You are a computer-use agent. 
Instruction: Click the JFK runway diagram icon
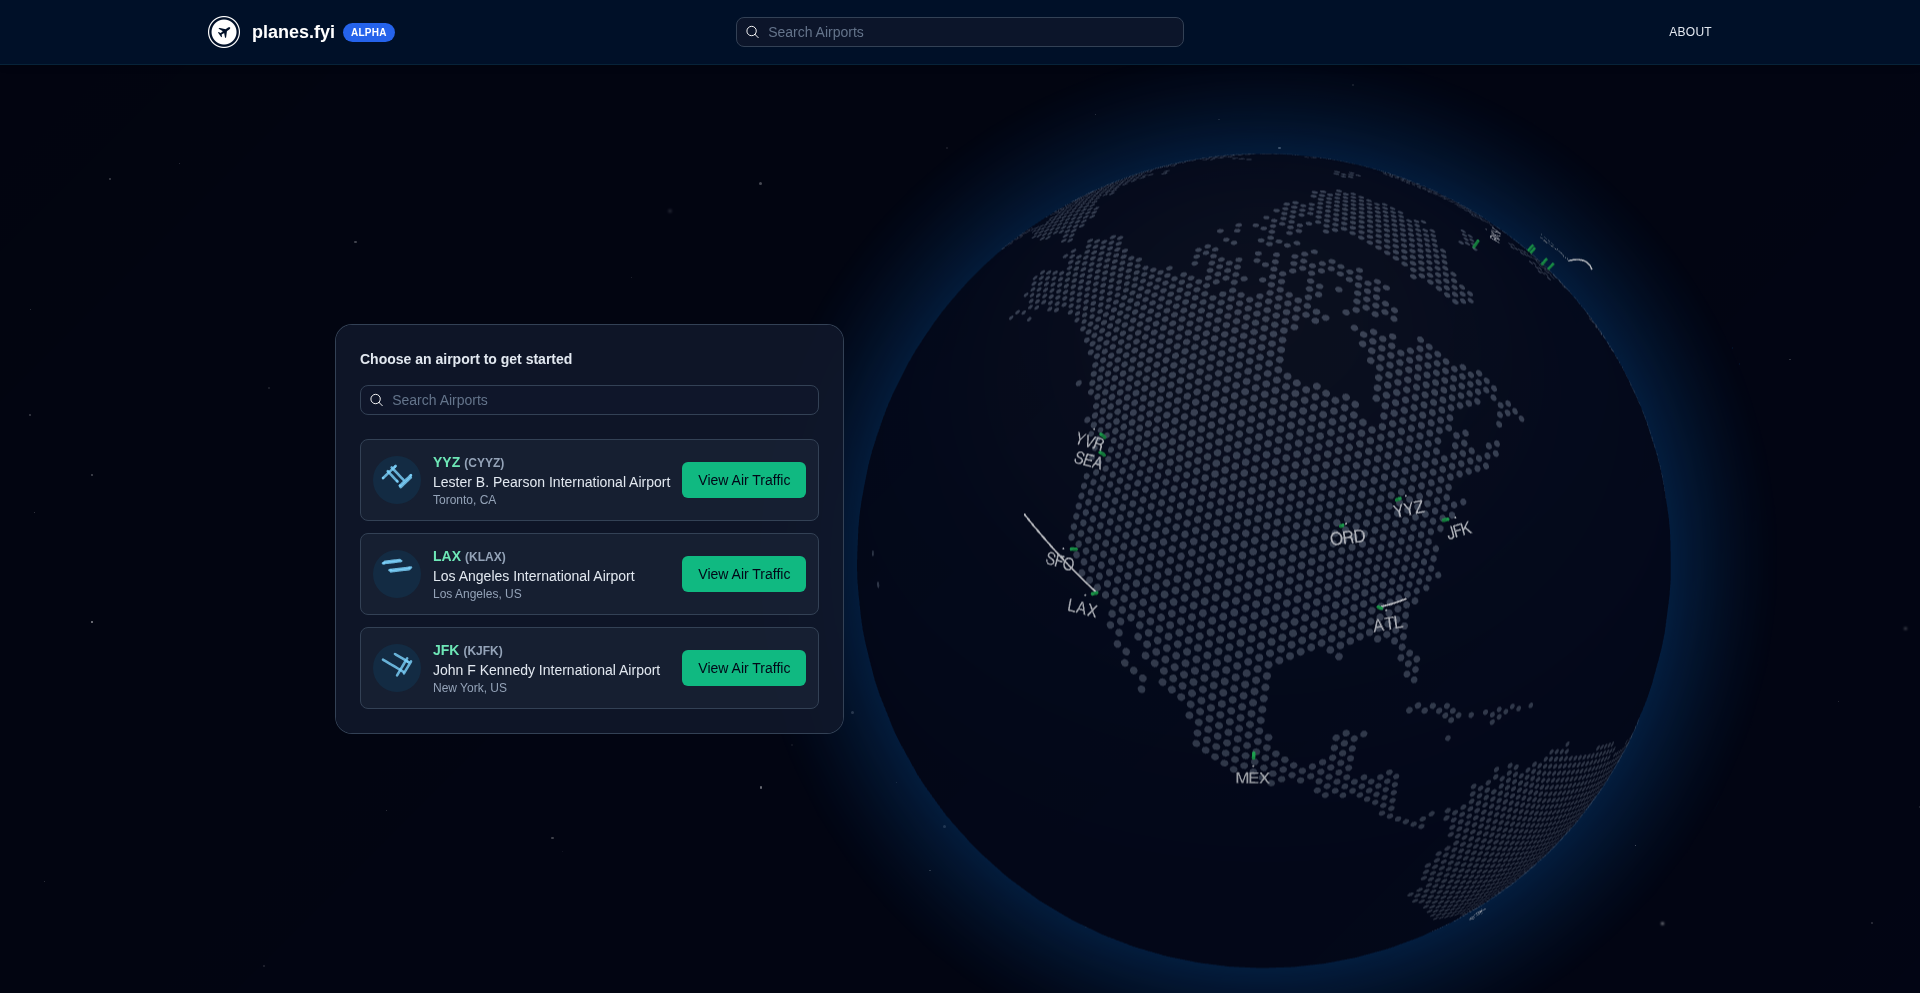click(397, 668)
